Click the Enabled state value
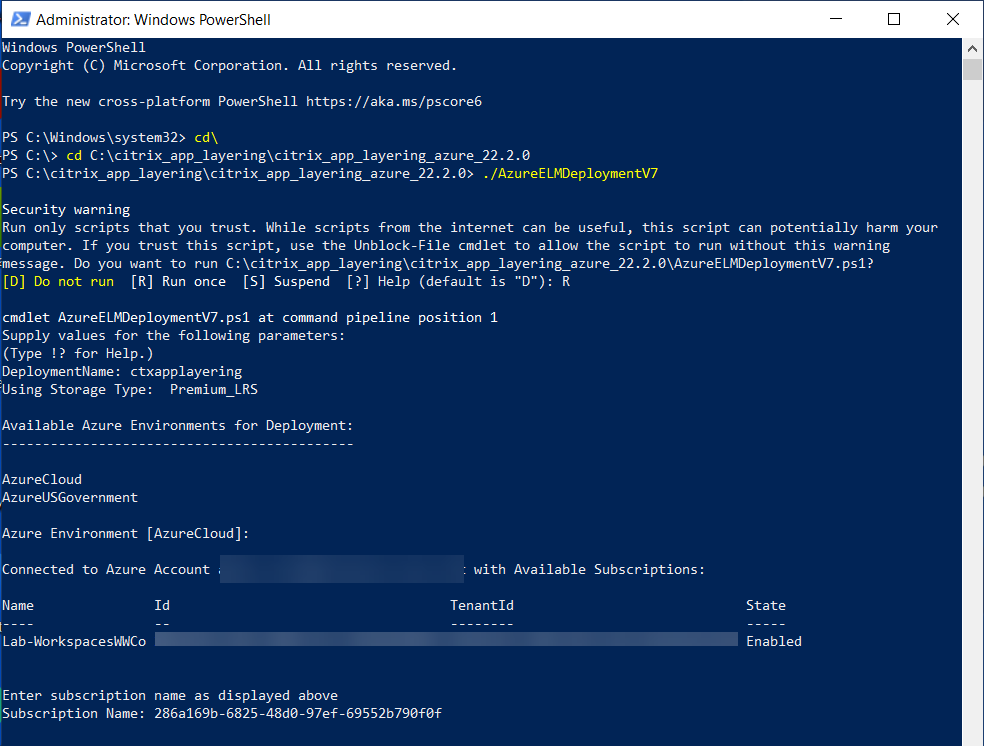984x746 pixels. coord(774,641)
